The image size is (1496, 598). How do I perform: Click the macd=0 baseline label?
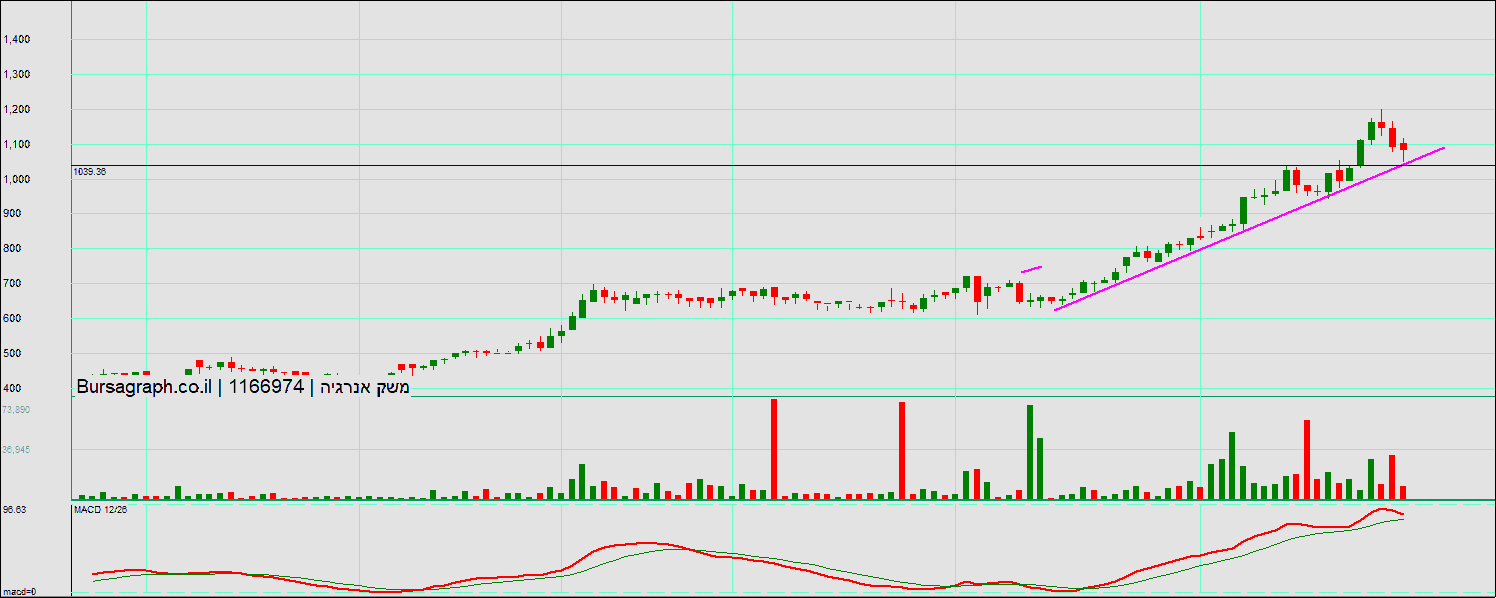tap(19, 591)
